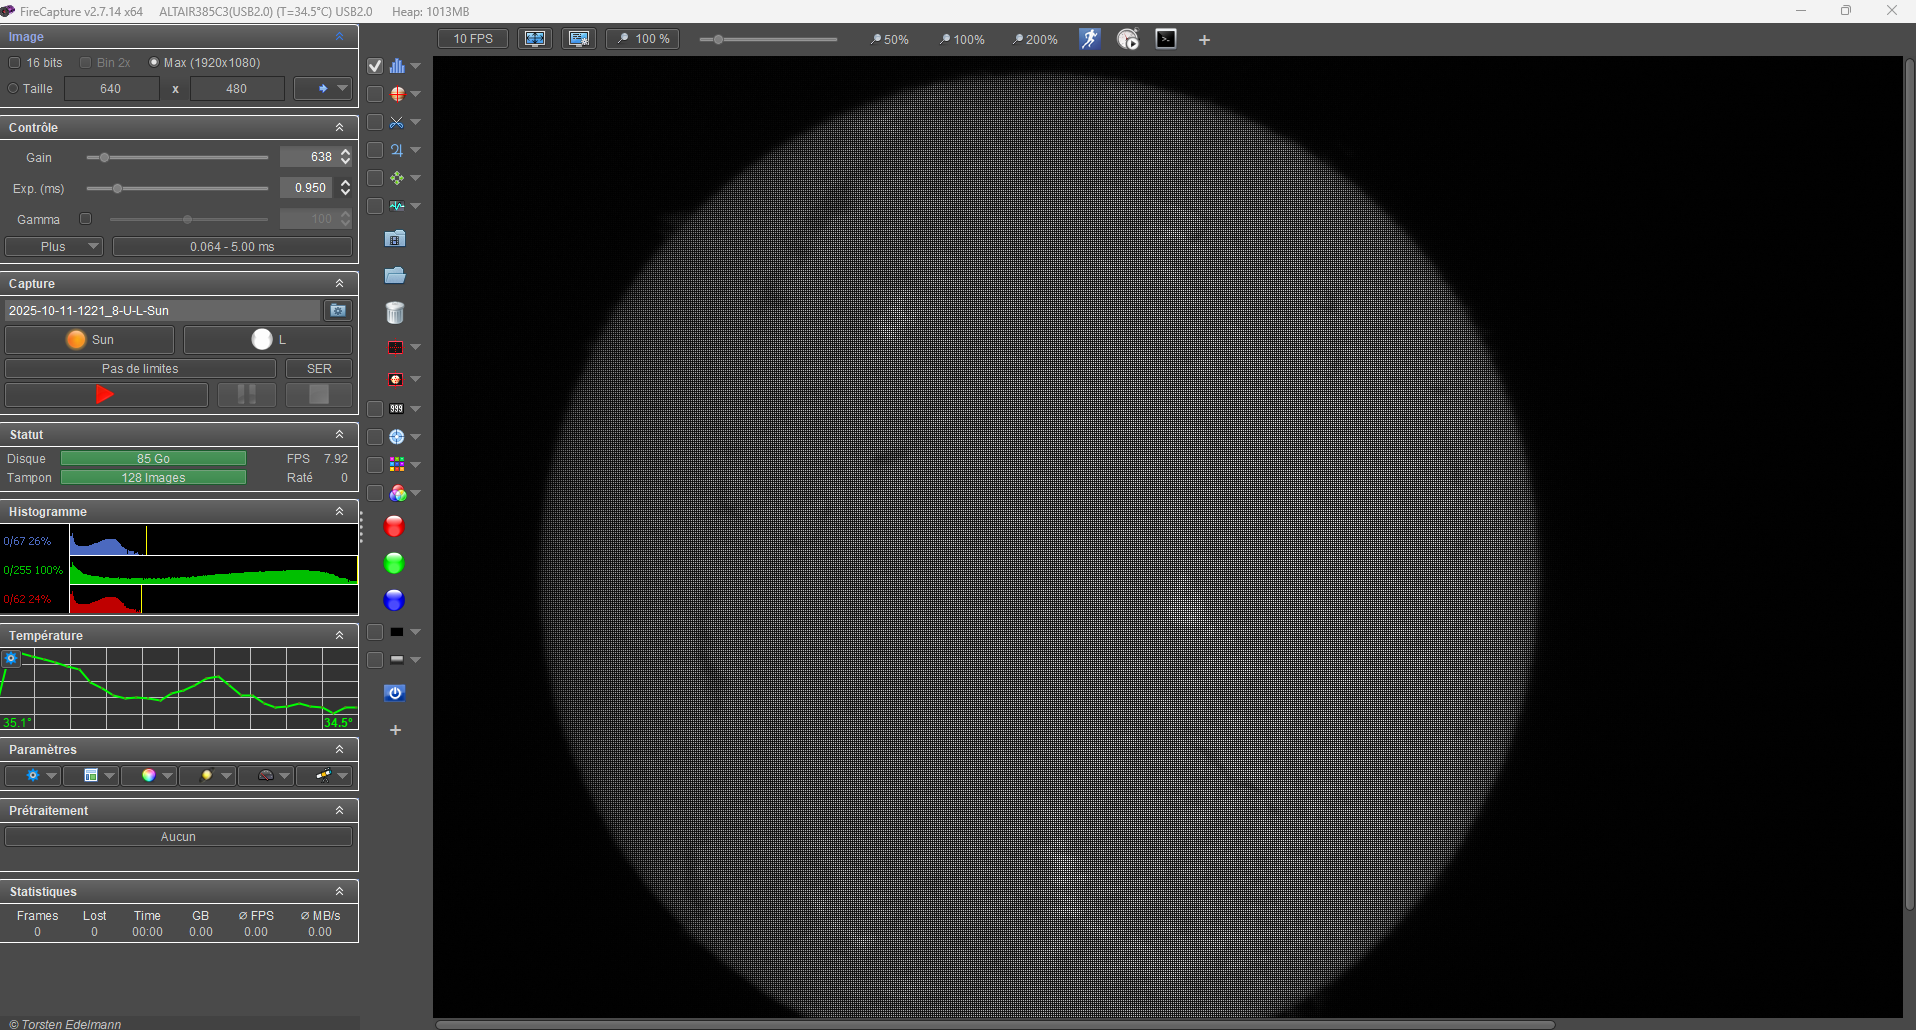Toggle the Gamma checkbox
Image resolution: width=1916 pixels, height=1030 pixels.
point(85,219)
